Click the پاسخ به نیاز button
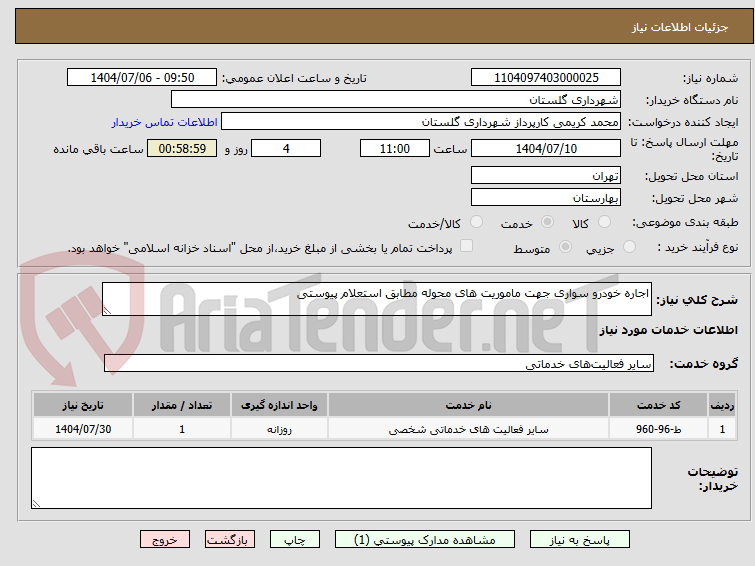Image resolution: width=755 pixels, height=566 pixels. [580, 540]
